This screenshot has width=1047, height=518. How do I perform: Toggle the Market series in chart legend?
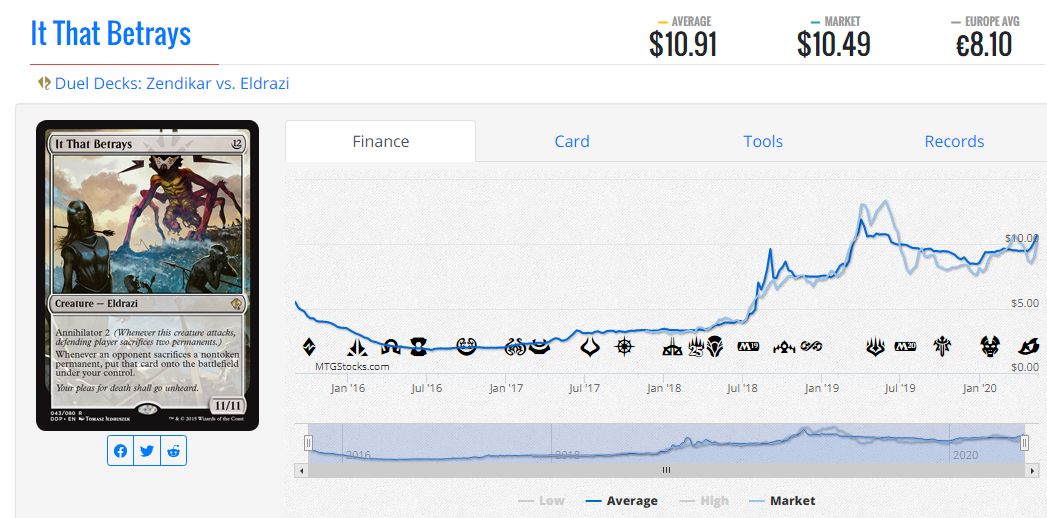click(782, 501)
